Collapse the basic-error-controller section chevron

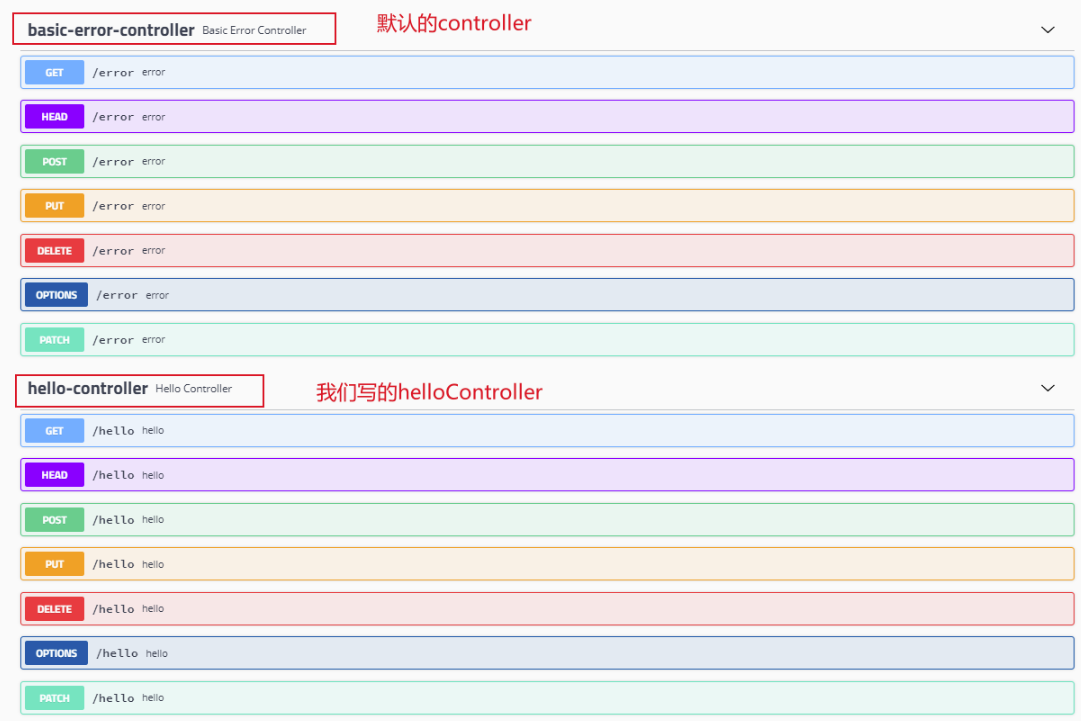(1047, 30)
